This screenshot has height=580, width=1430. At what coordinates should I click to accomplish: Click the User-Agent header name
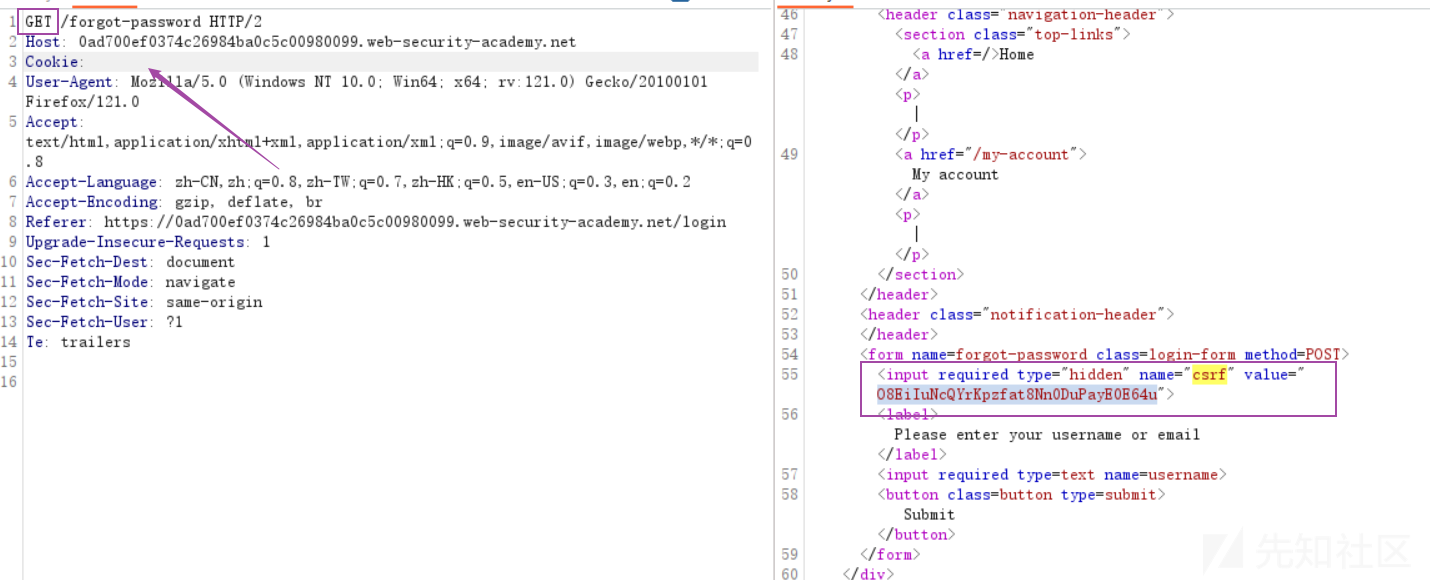pyautogui.click(x=71, y=81)
